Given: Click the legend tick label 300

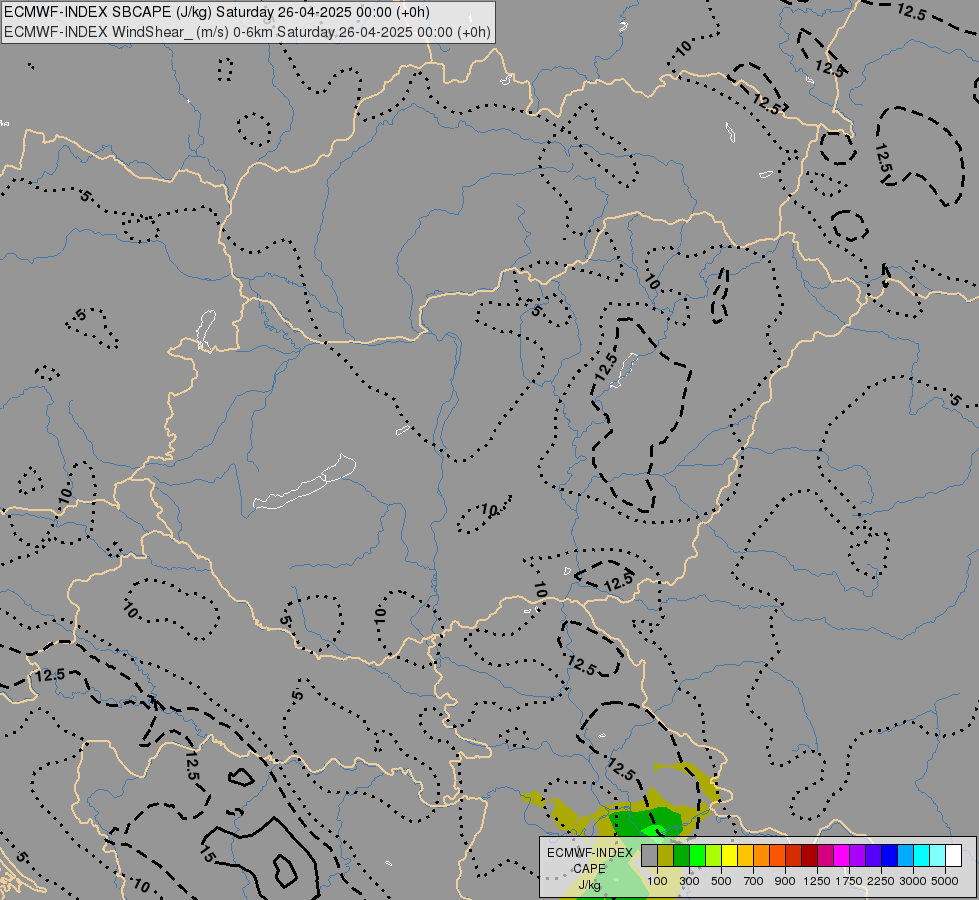Looking at the screenshot, I should click(x=689, y=881).
